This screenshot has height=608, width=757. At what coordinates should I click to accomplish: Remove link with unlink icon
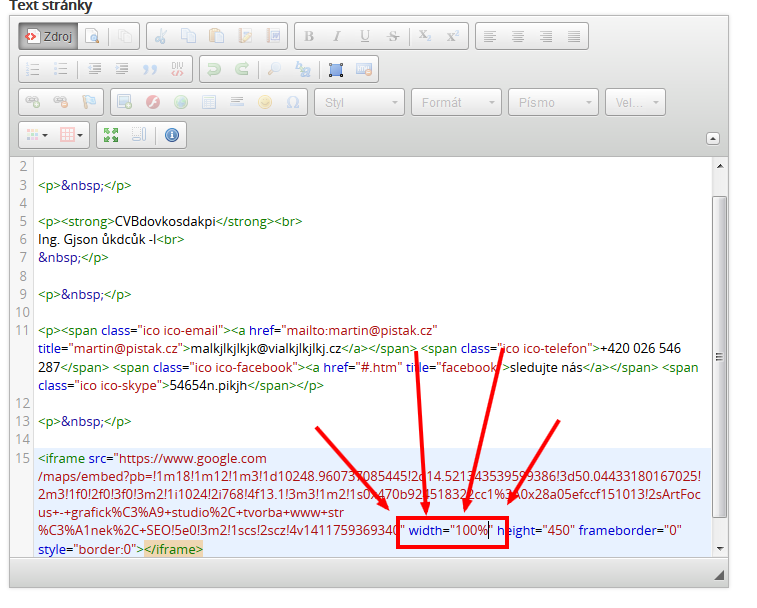click(x=61, y=102)
